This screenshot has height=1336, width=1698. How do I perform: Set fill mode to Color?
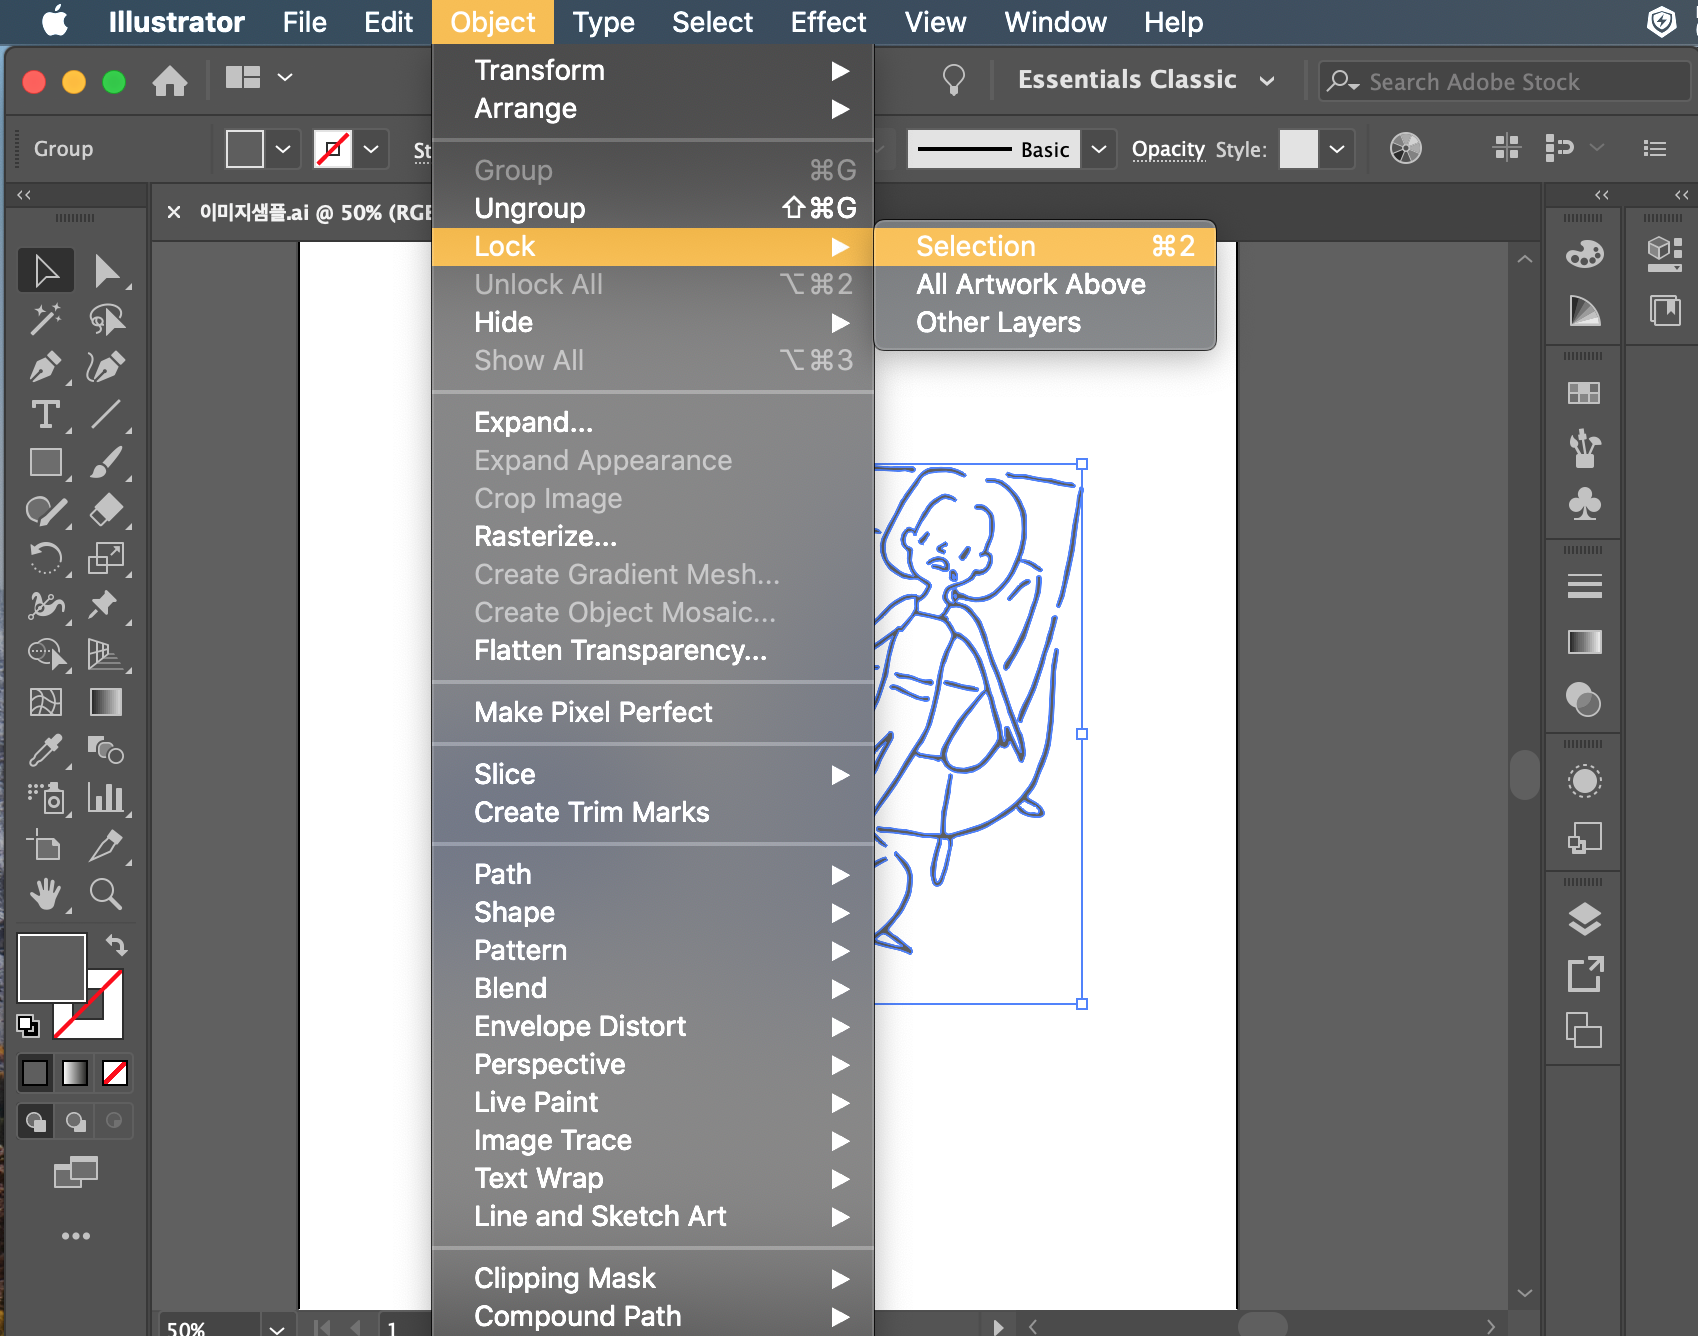[x=35, y=1073]
